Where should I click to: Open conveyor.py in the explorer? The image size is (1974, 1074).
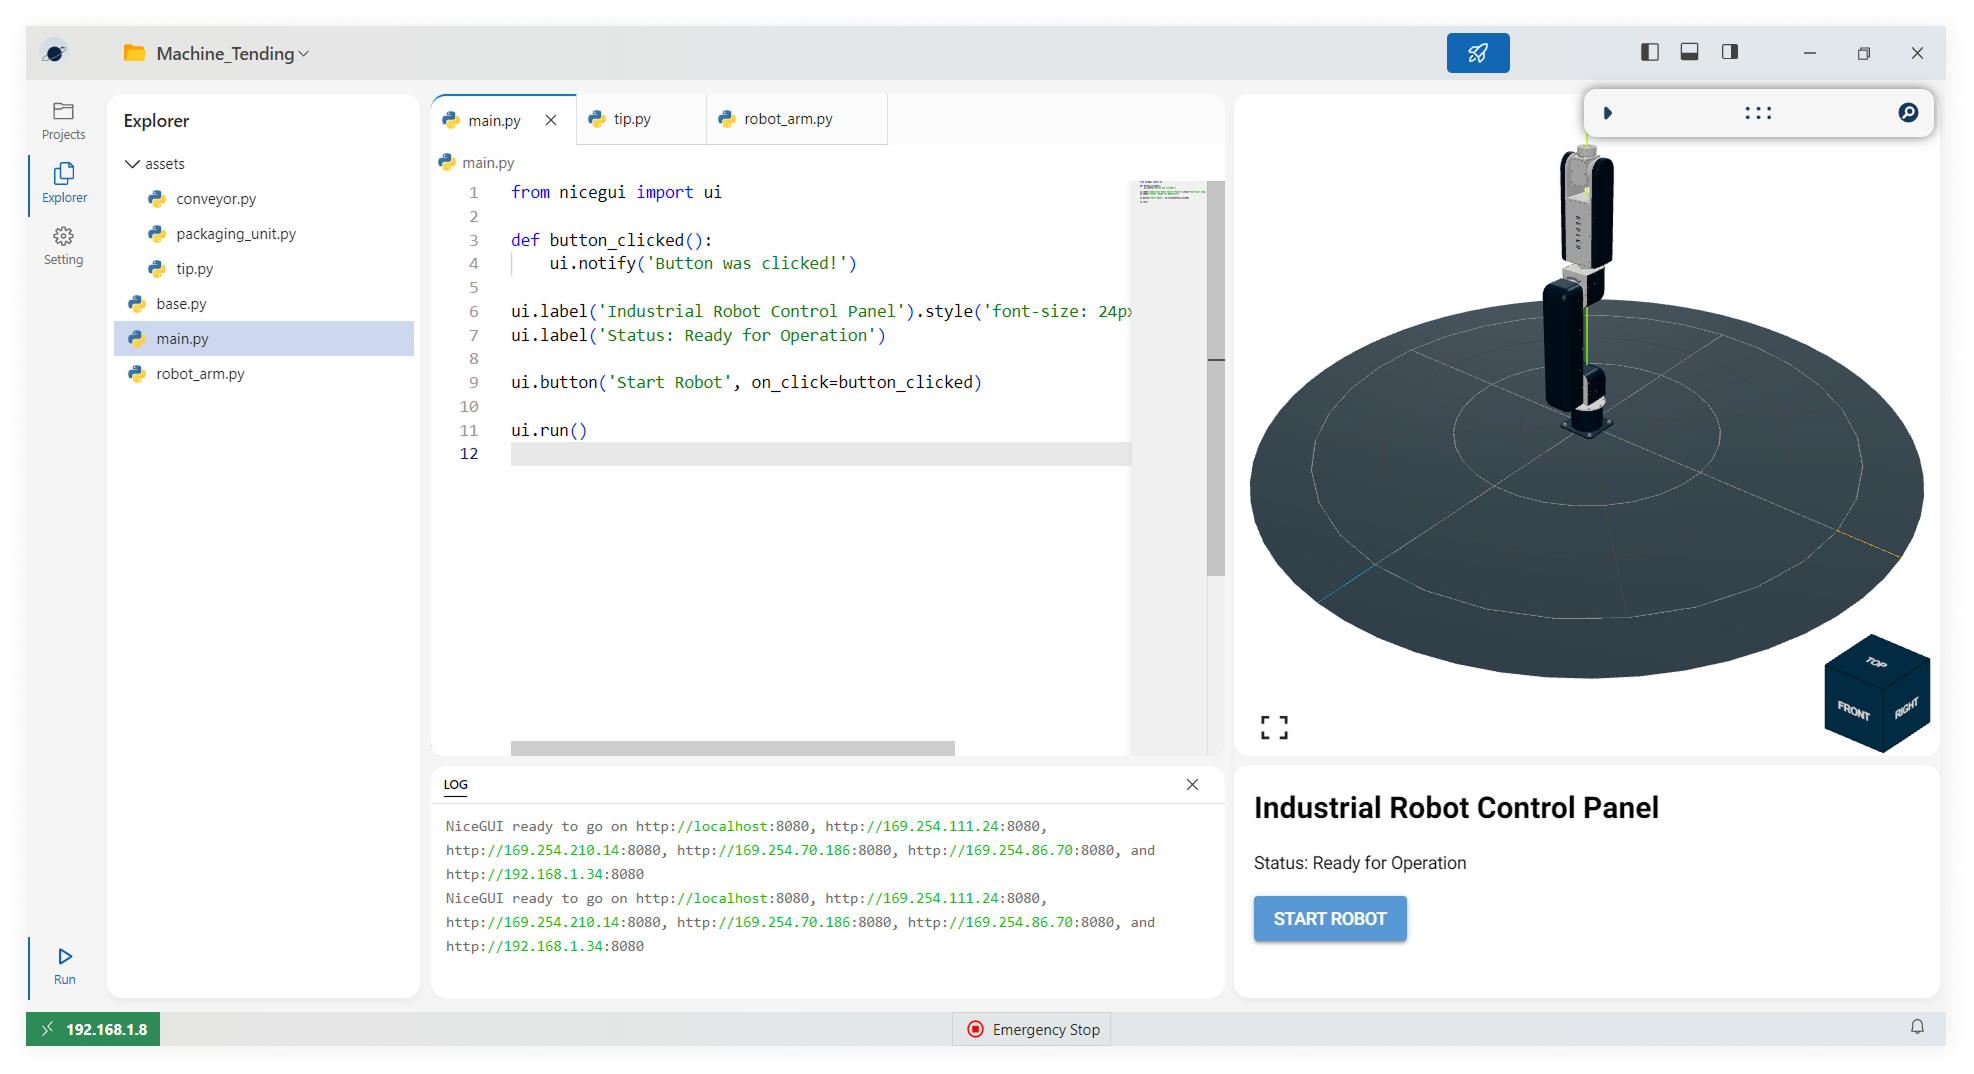coord(216,199)
